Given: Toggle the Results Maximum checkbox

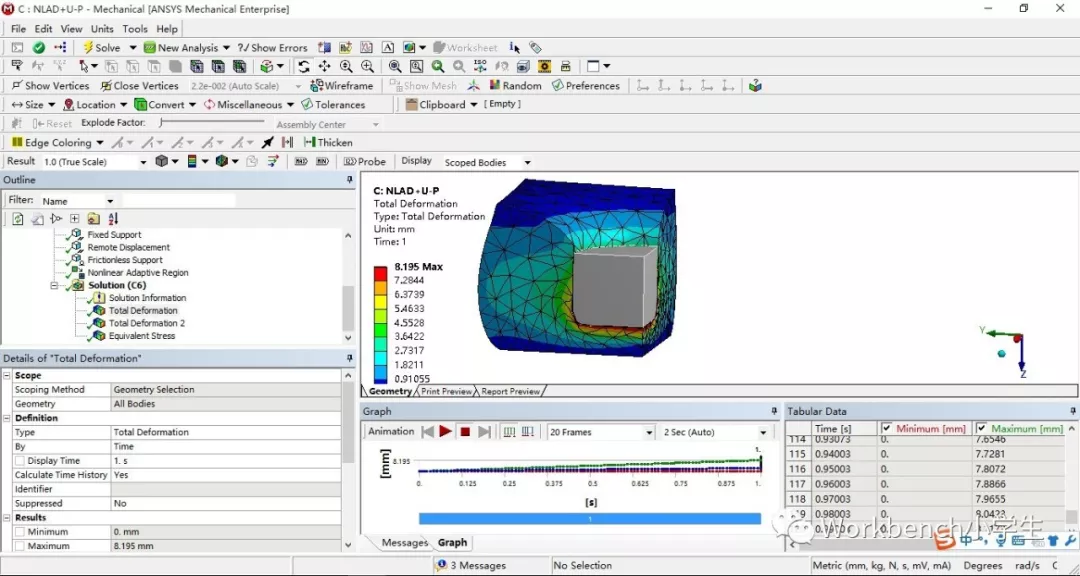Looking at the screenshot, I should pos(19,546).
